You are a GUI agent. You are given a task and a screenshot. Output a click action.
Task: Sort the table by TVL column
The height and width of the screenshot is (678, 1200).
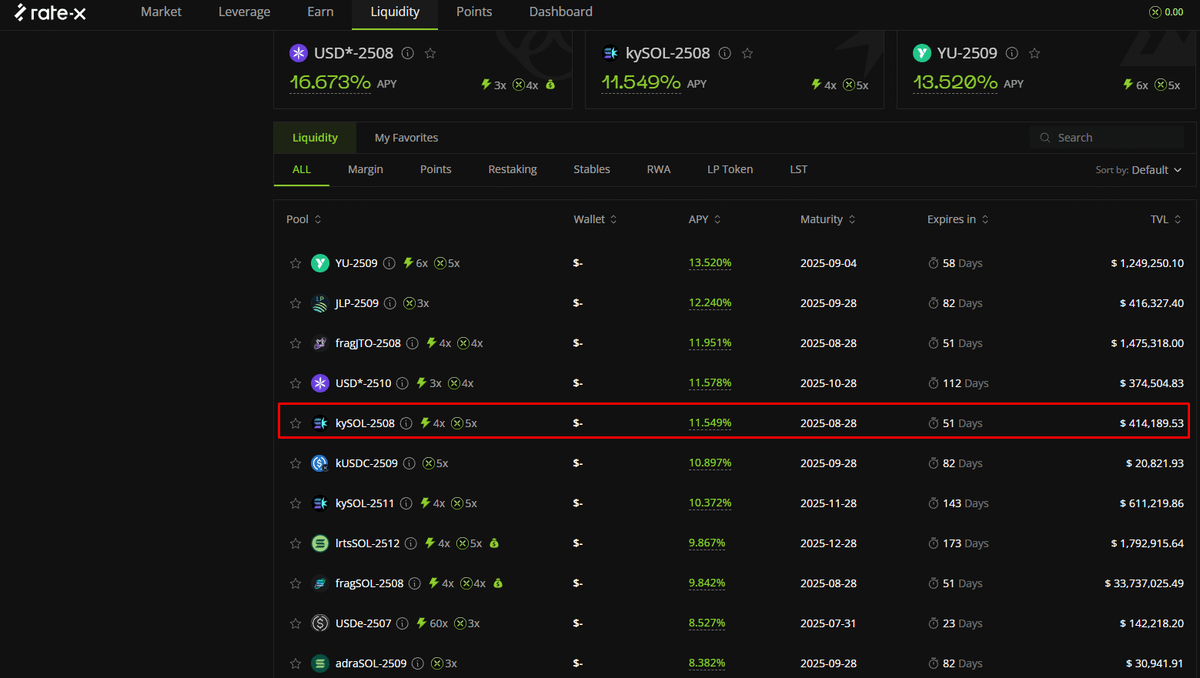1165,219
